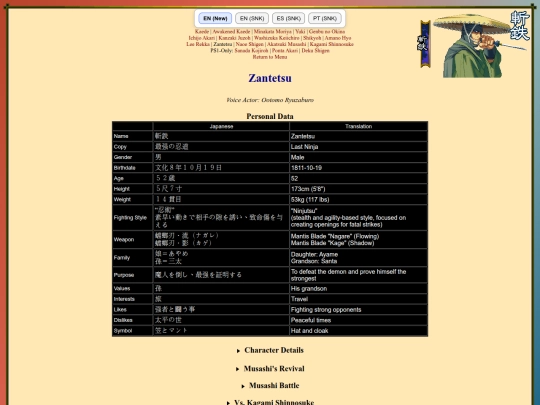Open the Awakened Kaede link
The height and width of the screenshot is (405, 540).
pos(231,31)
